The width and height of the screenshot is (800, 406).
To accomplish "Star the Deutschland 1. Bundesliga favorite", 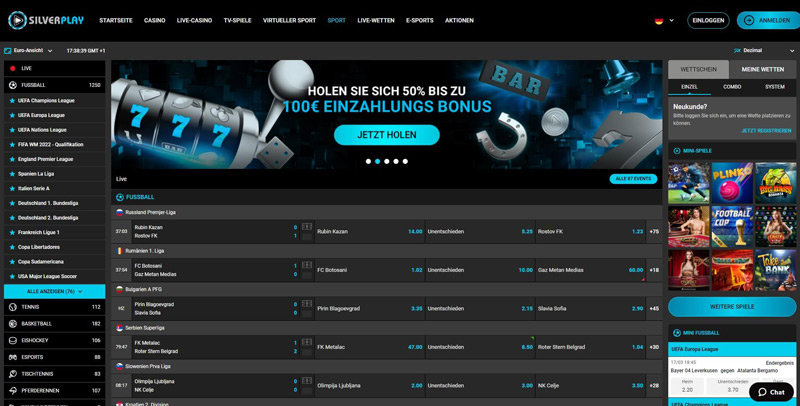I will click(12, 203).
